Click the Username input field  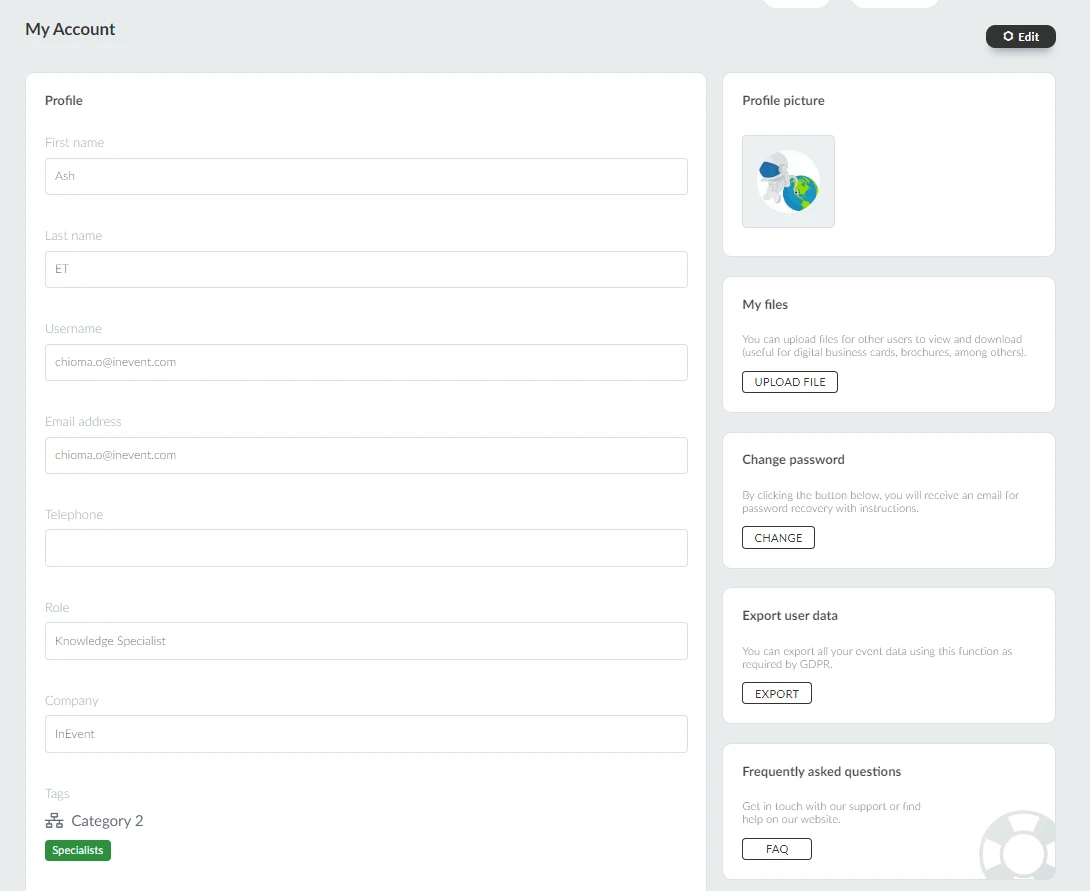[366, 362]
